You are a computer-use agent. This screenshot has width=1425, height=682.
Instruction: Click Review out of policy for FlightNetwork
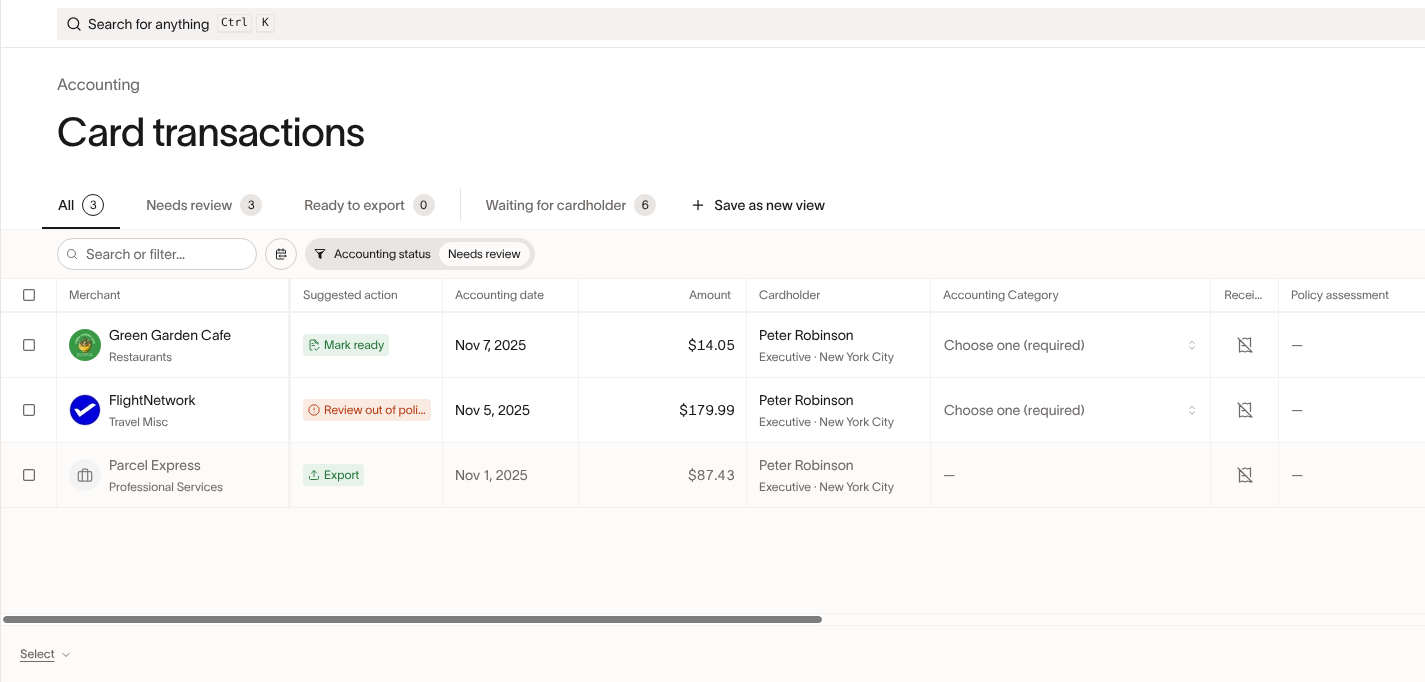367,410
